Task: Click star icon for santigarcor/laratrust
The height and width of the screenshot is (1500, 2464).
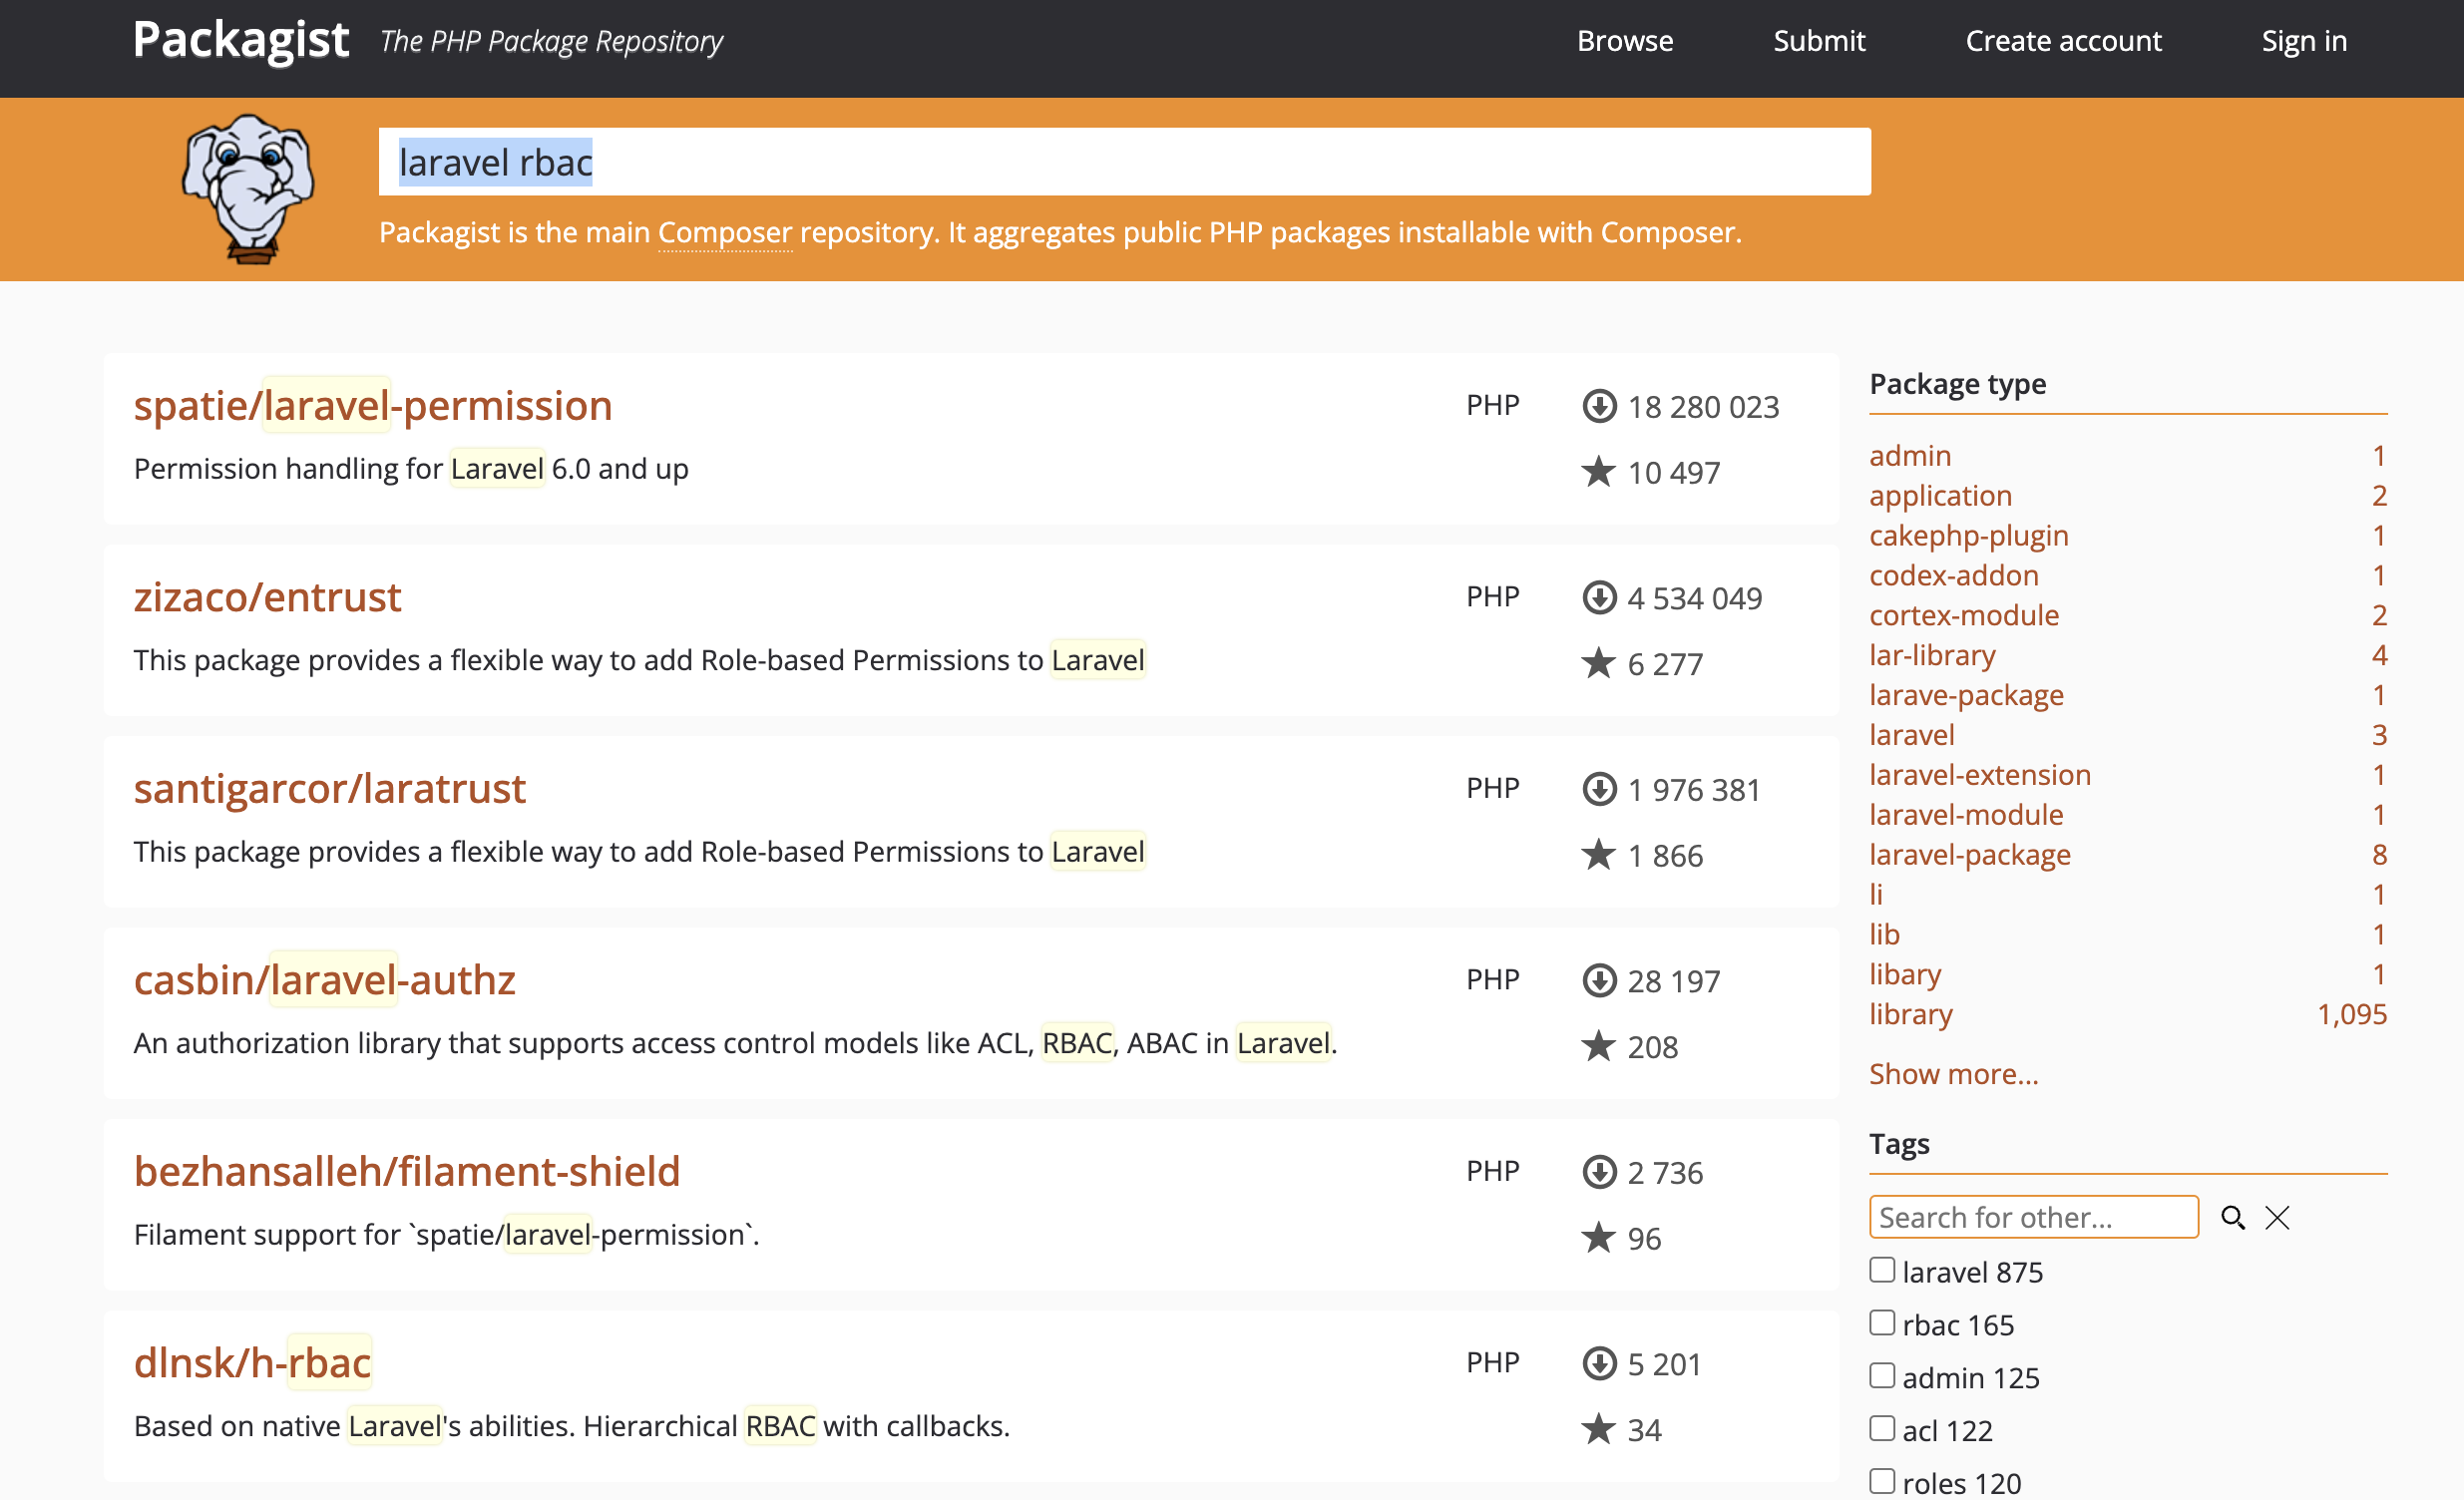Action: [x=1598, y=855]
